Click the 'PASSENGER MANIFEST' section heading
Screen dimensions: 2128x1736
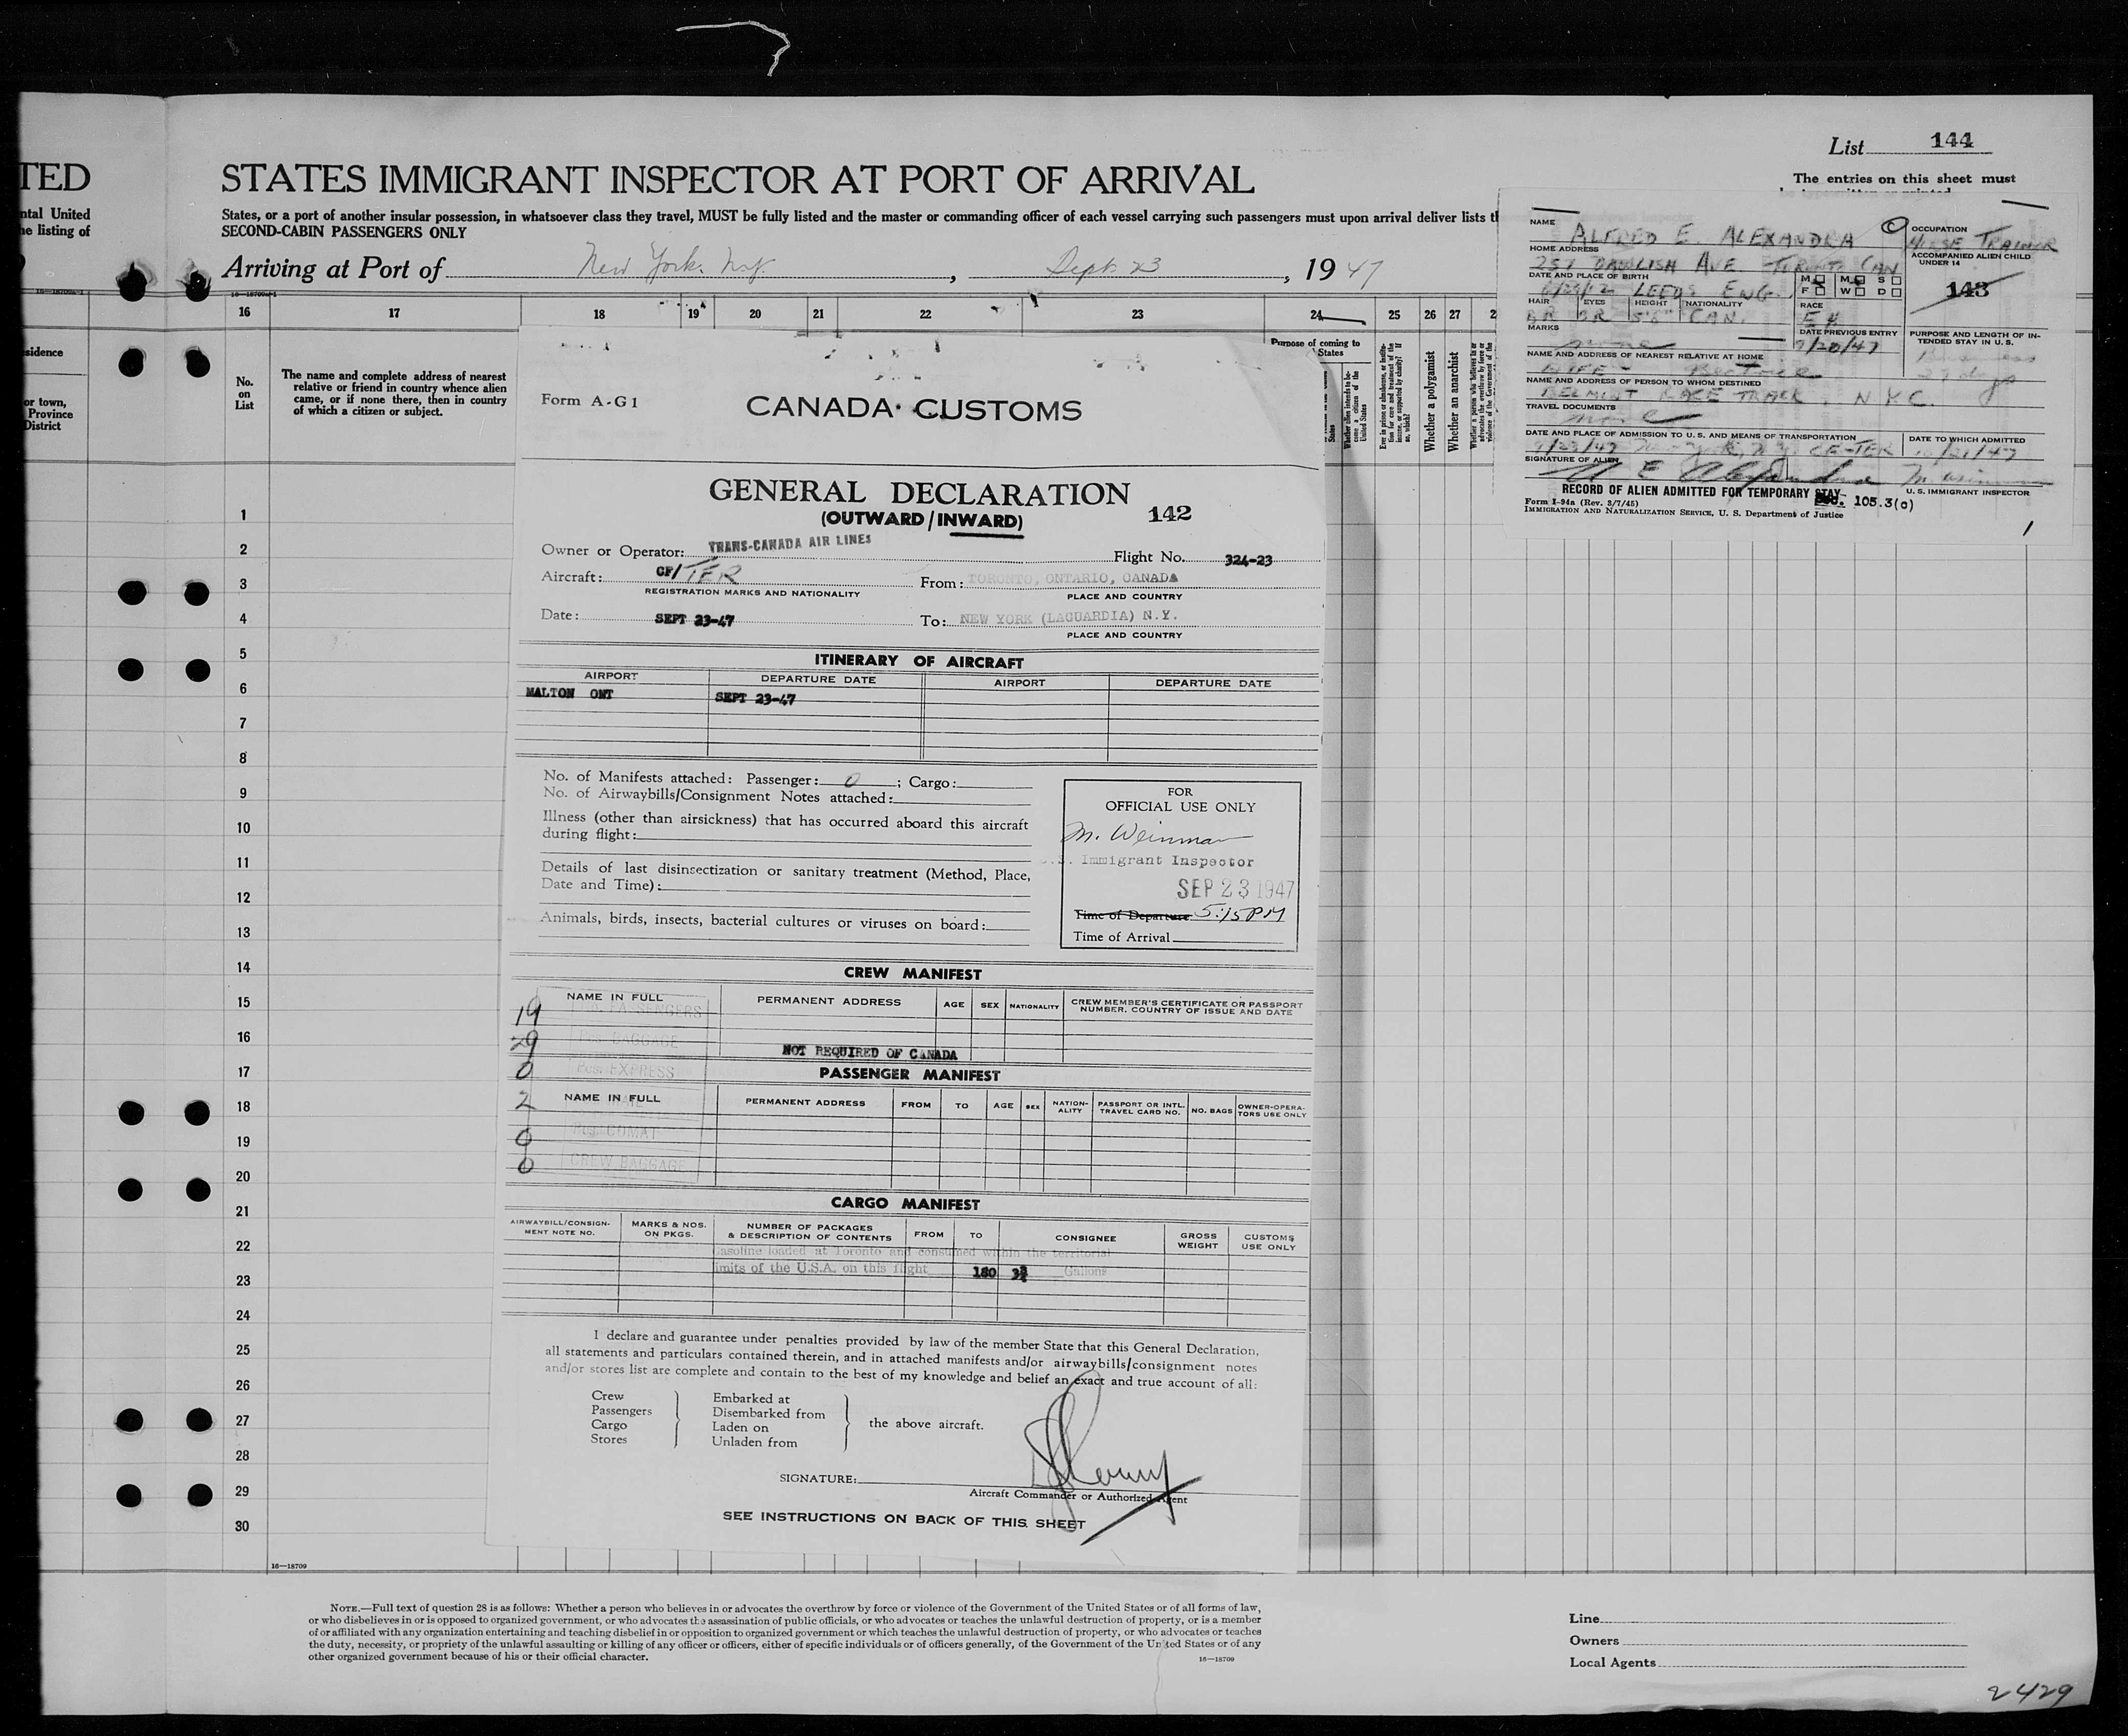(x=909, y=1075)
